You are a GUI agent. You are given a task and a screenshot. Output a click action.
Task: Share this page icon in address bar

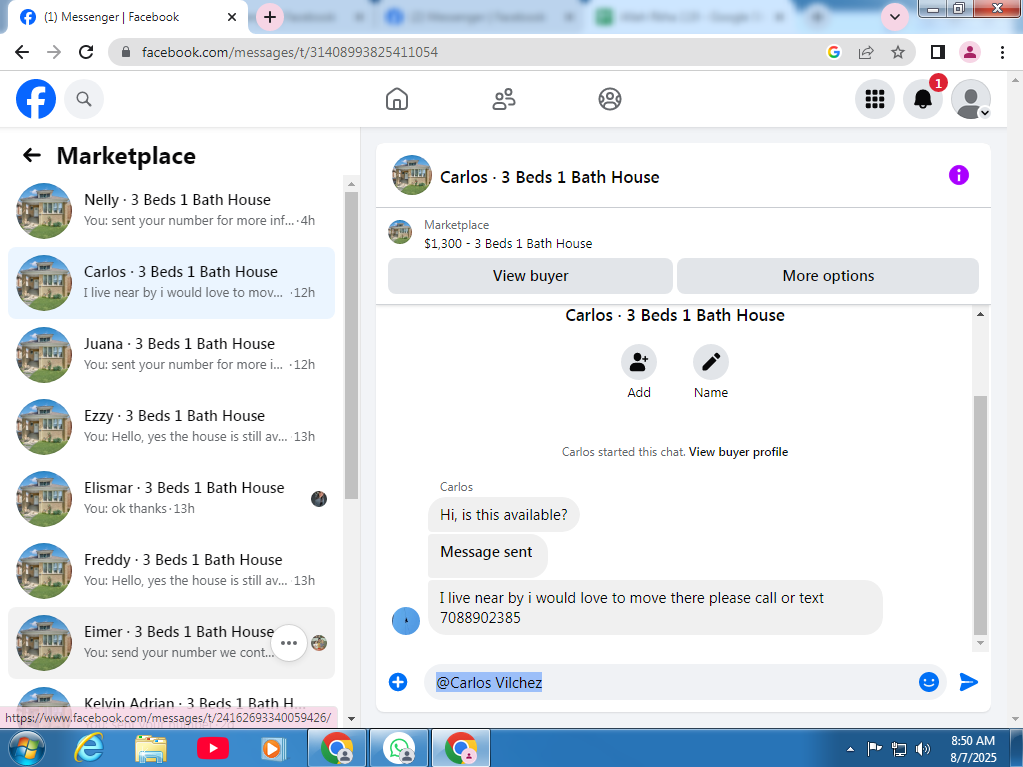click(866, 52)
